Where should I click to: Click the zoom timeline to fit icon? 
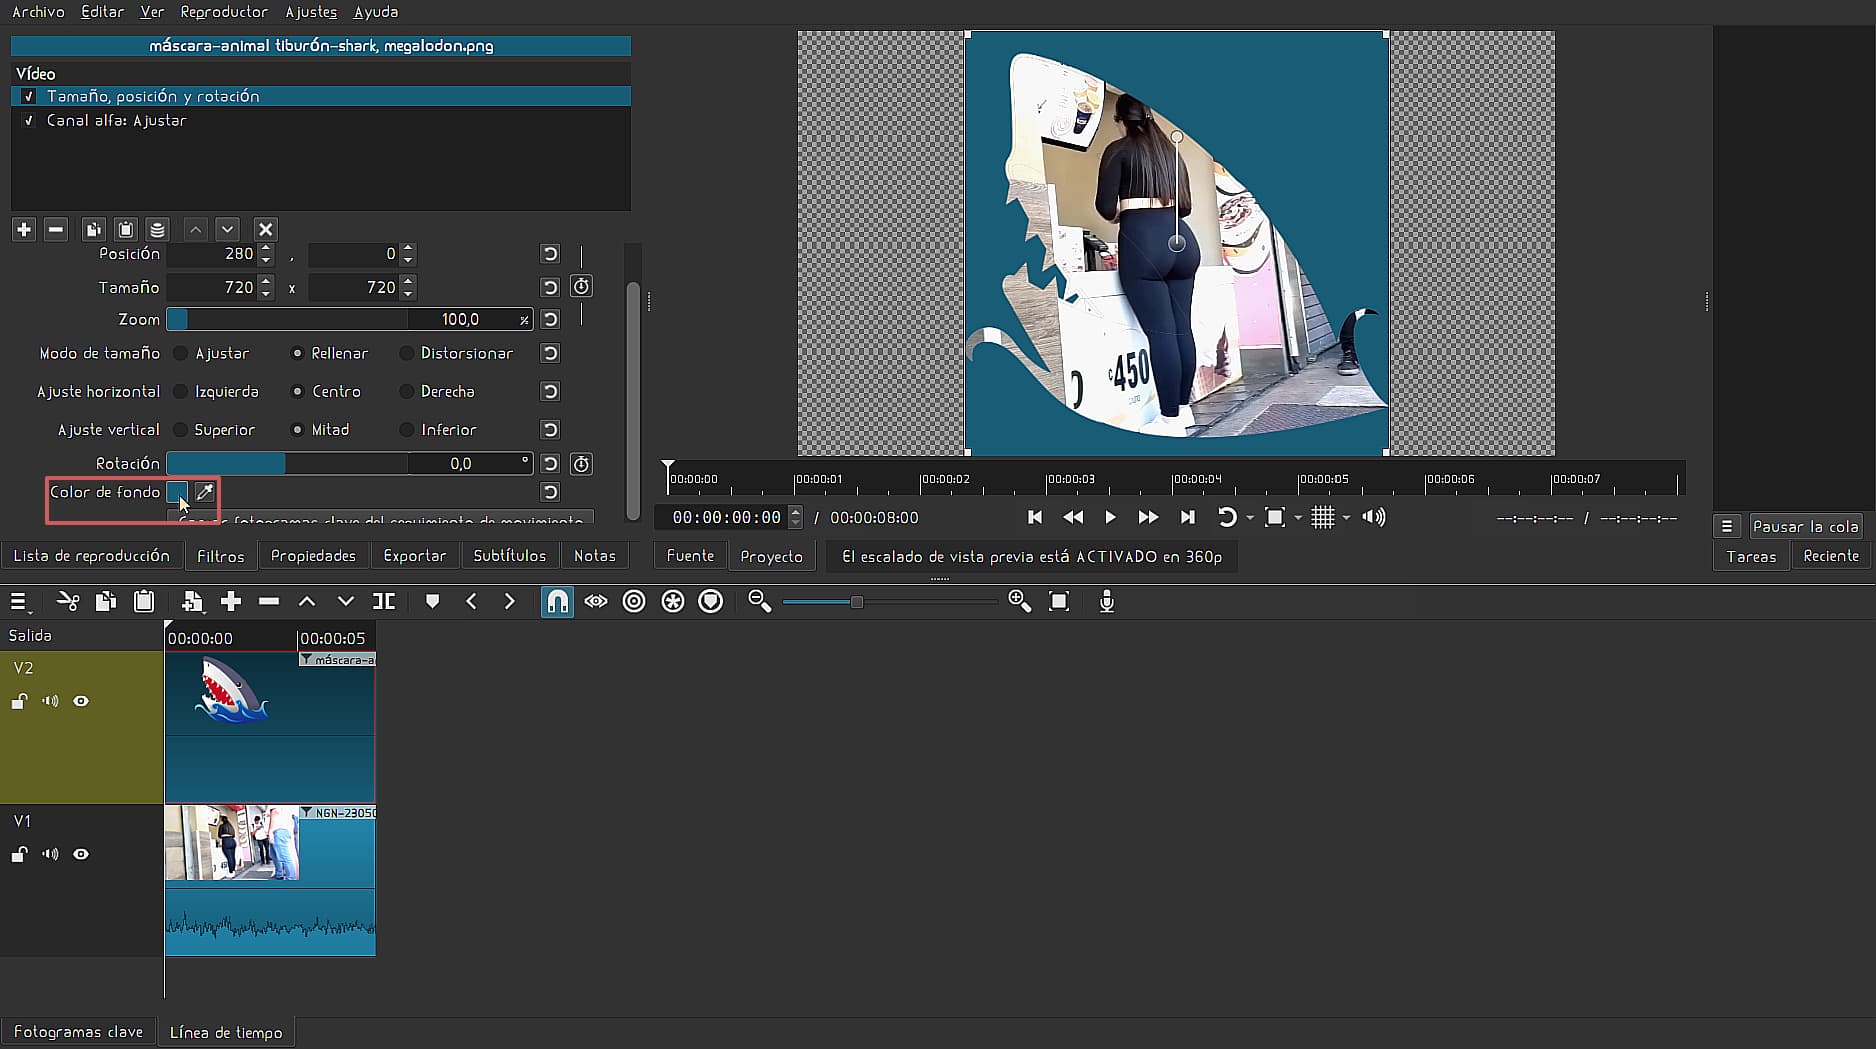[1059, 601]
